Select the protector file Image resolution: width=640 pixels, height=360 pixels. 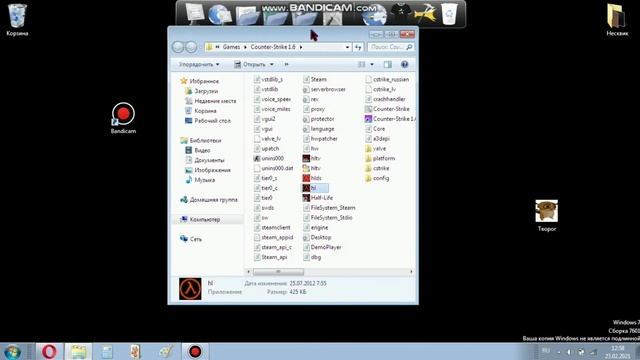click(x=318, y=119)
